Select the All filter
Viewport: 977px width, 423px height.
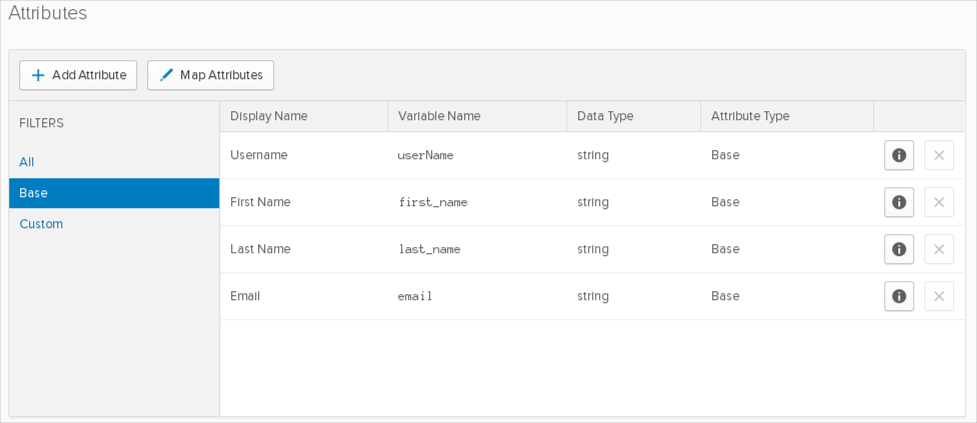point(27,162)
